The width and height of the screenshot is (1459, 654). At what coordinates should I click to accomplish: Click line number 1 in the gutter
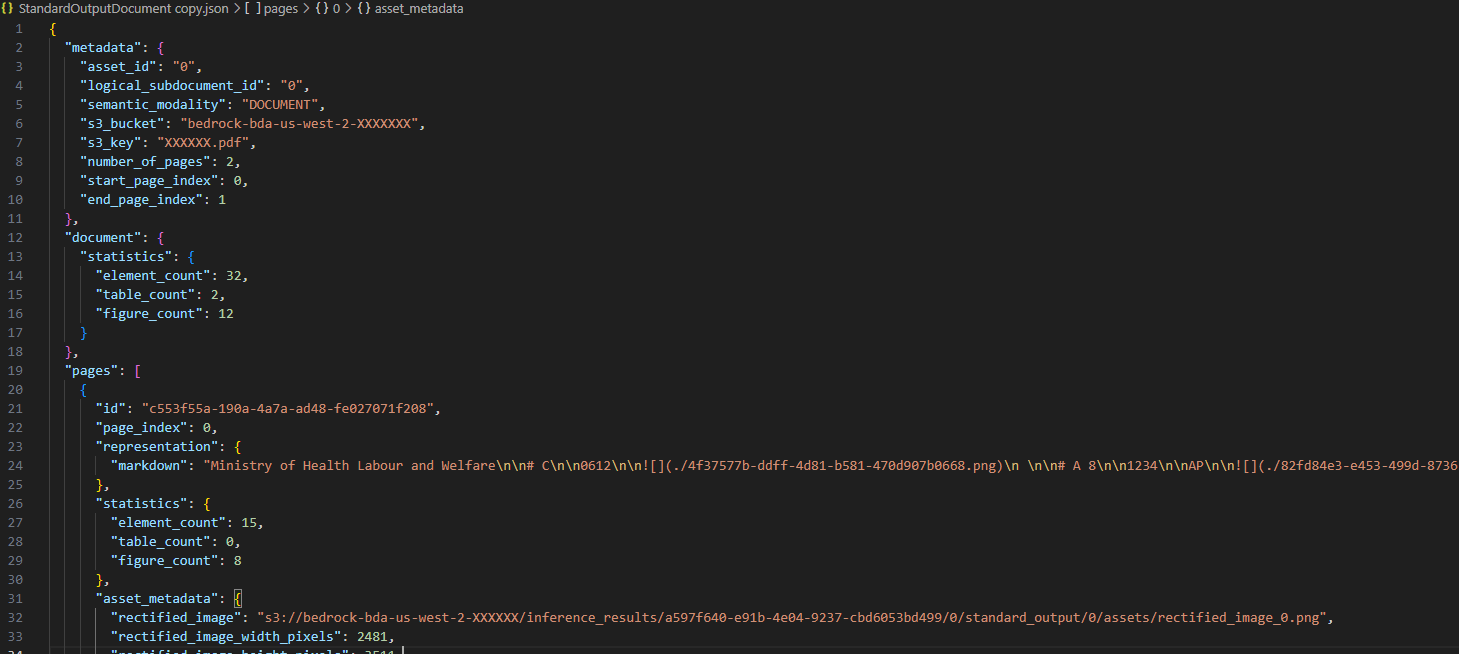[19, 28]
